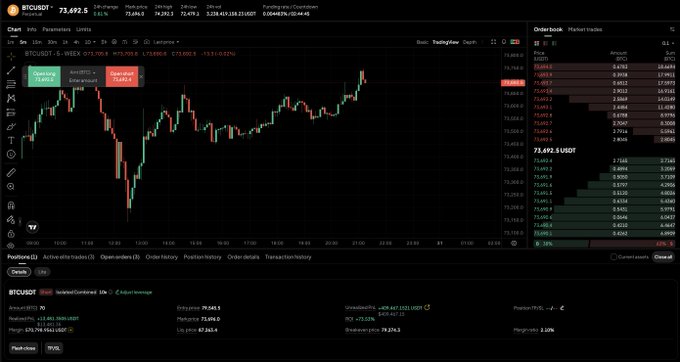Open the Market trades tab
Screen dimensions: 680x362
click(585, 29)
